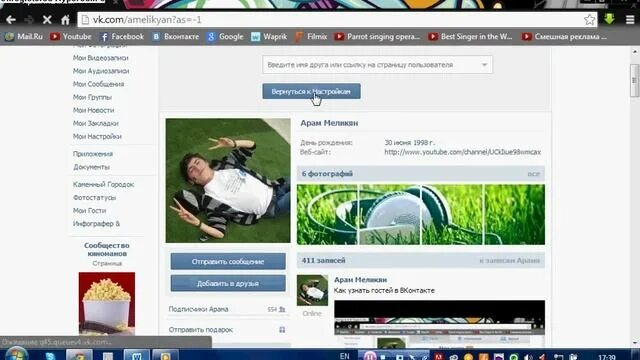Open the third headphones photo thumbnail
Image resolution: width=640 pixels, height=360 pixels.
click(x=452, y=215)
